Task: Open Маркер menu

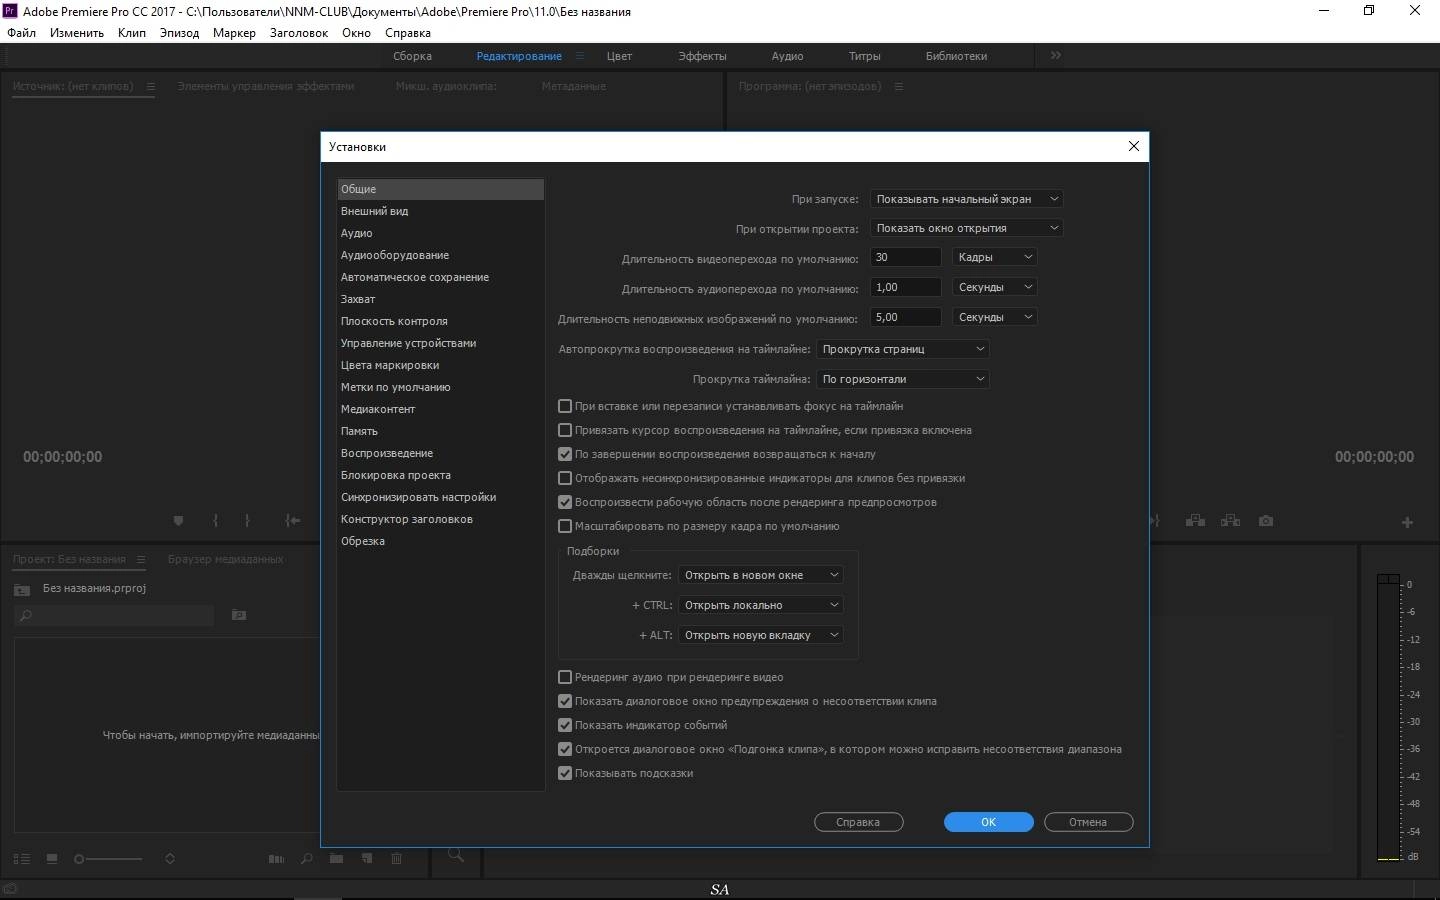Action: 234,33
